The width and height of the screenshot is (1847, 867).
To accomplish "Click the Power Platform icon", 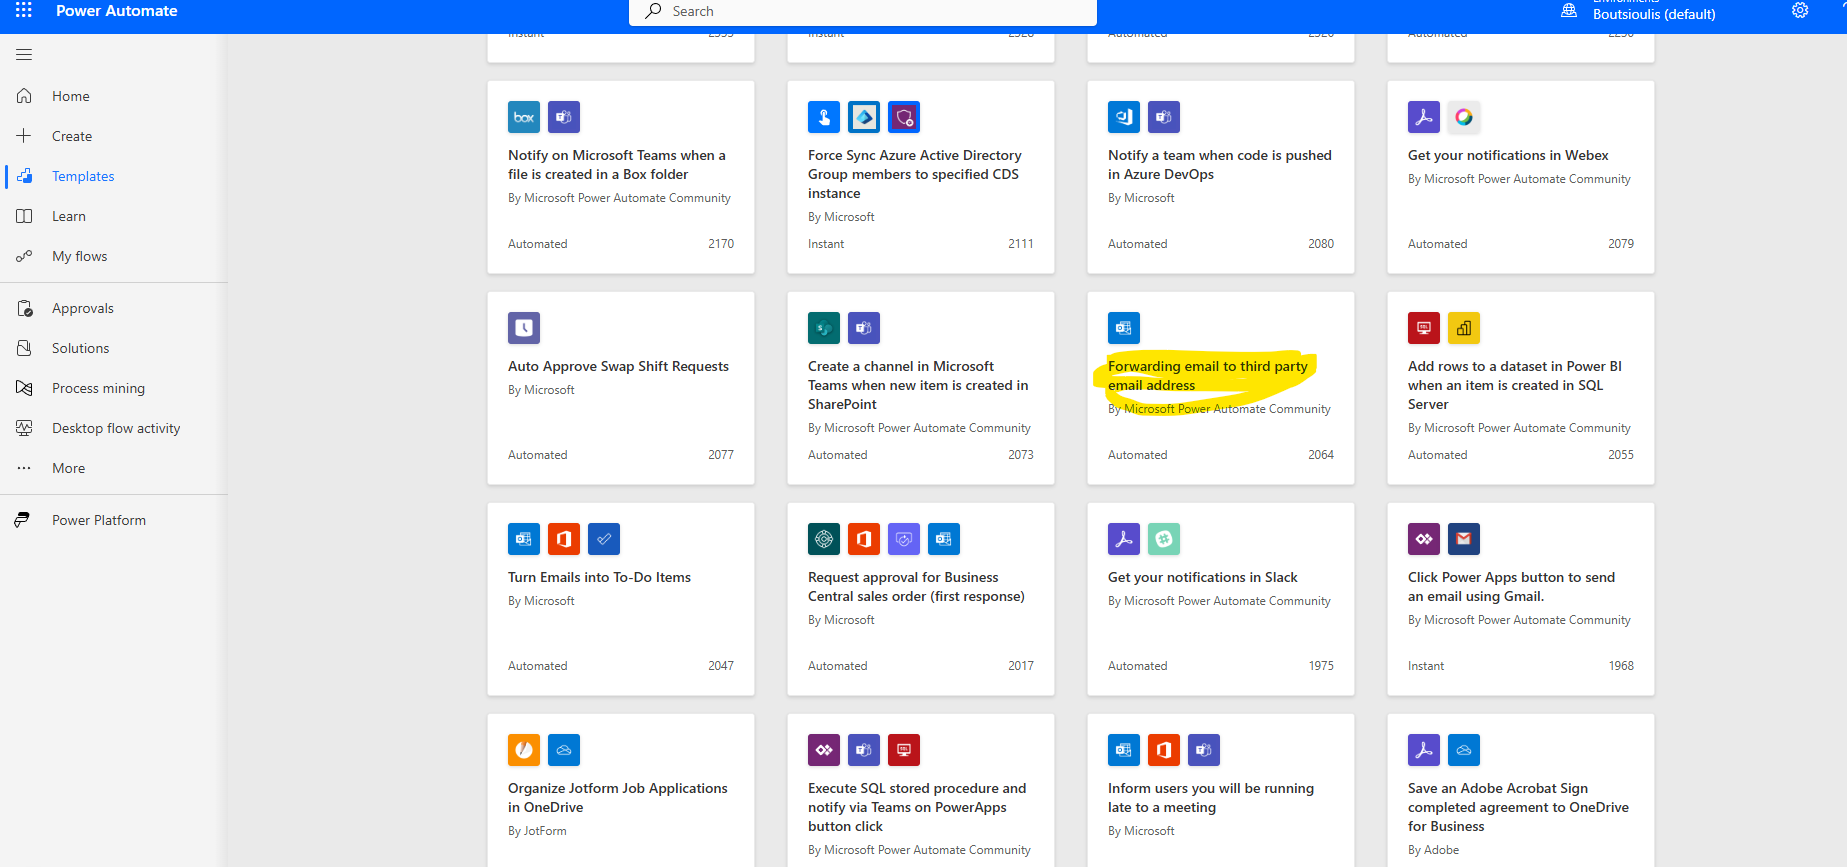I will [22, 520].
